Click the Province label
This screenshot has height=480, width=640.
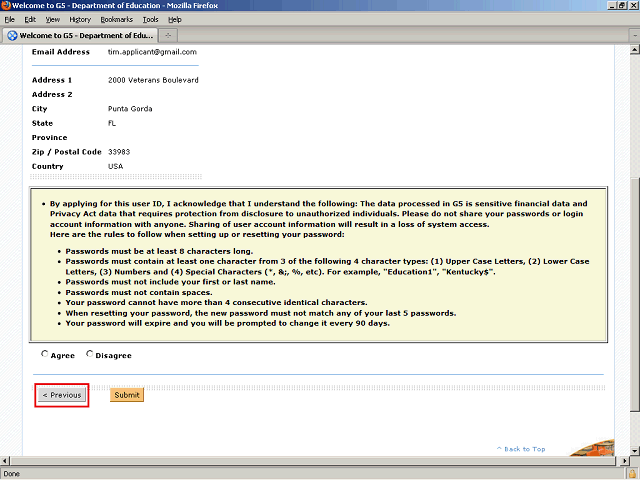point(49,138)
